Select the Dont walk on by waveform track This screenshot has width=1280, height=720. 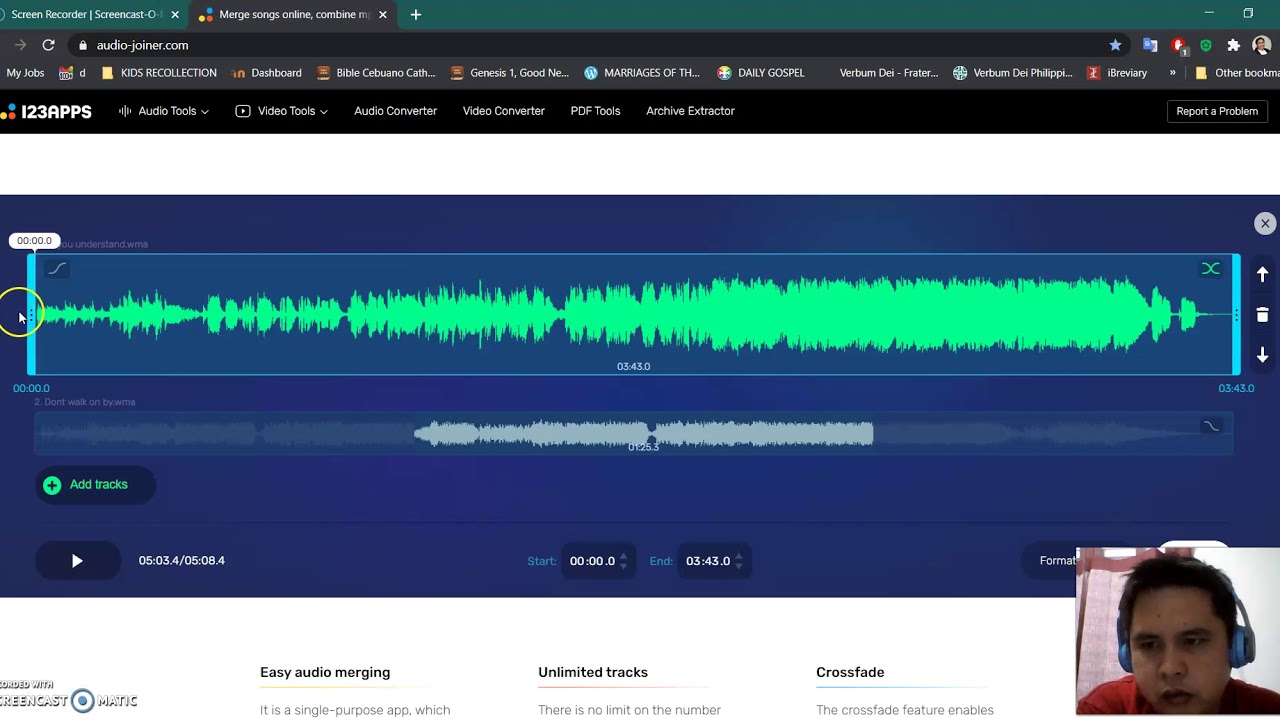[633, 434]
